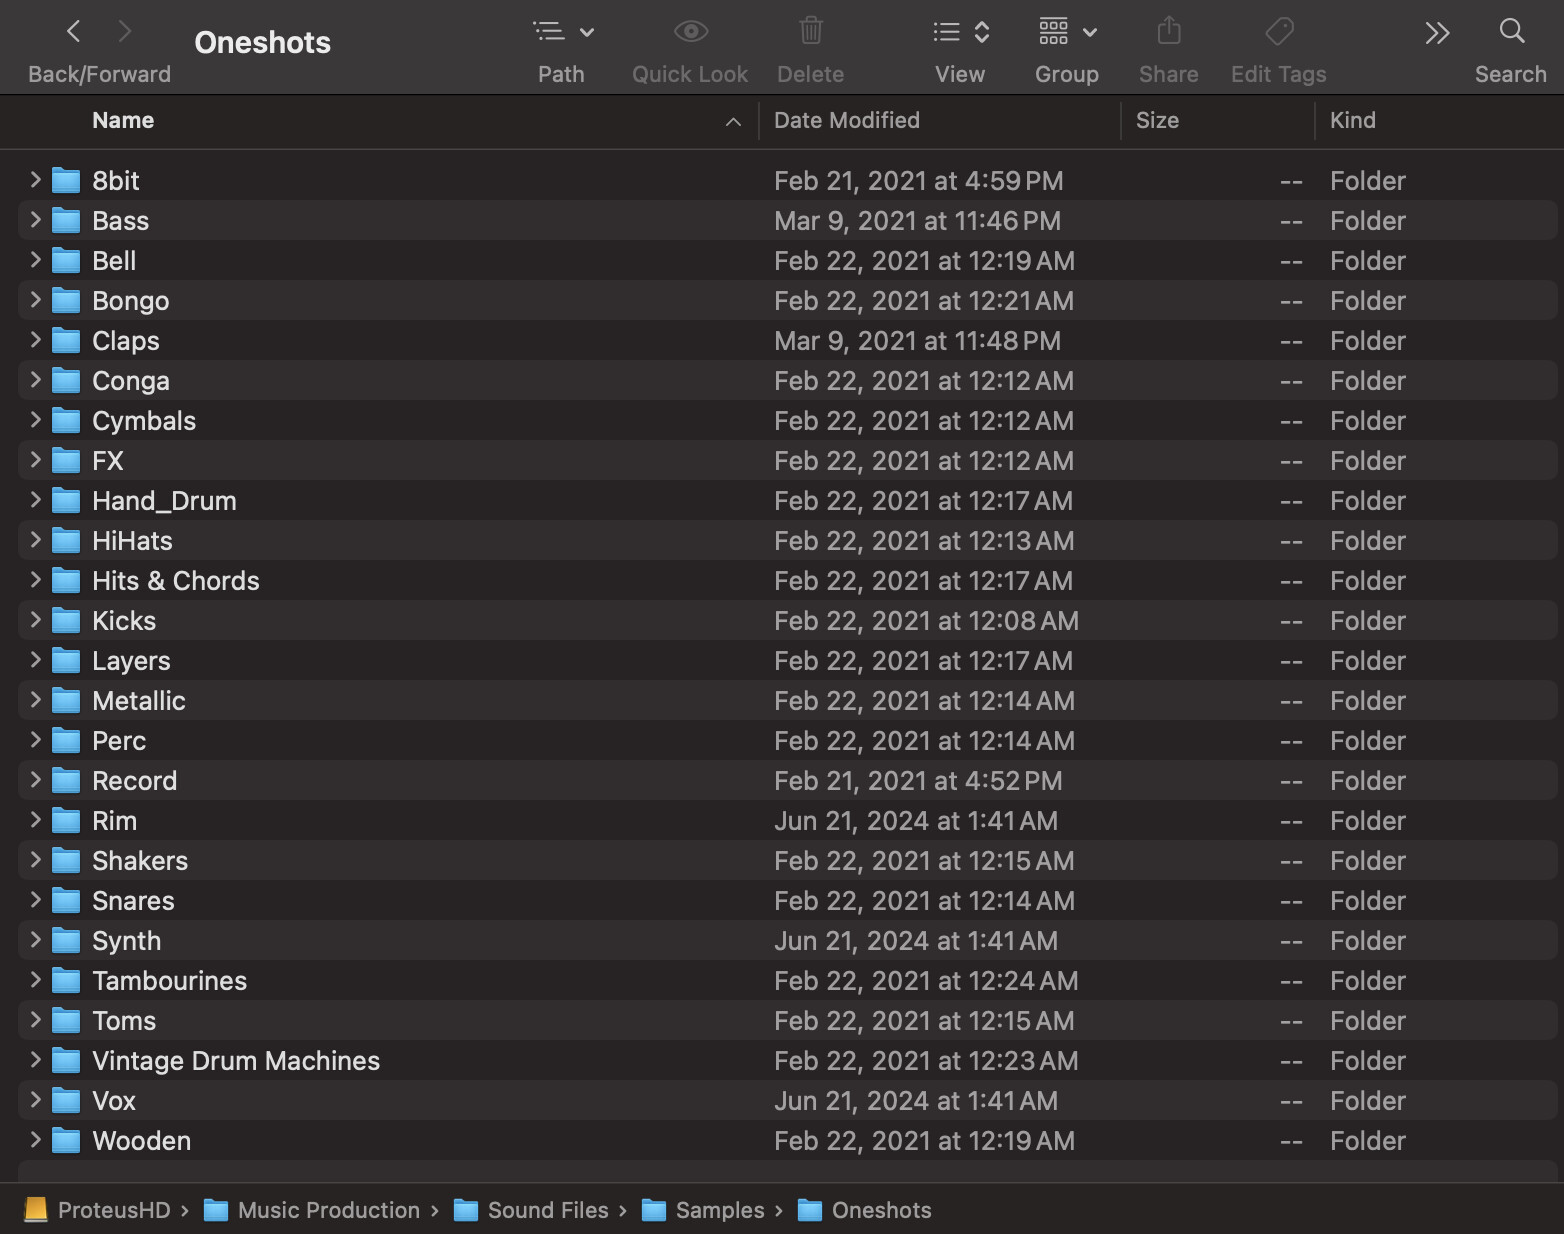Select the Vox folder icon
Screen dimensions: 1564x1234
66,1101
